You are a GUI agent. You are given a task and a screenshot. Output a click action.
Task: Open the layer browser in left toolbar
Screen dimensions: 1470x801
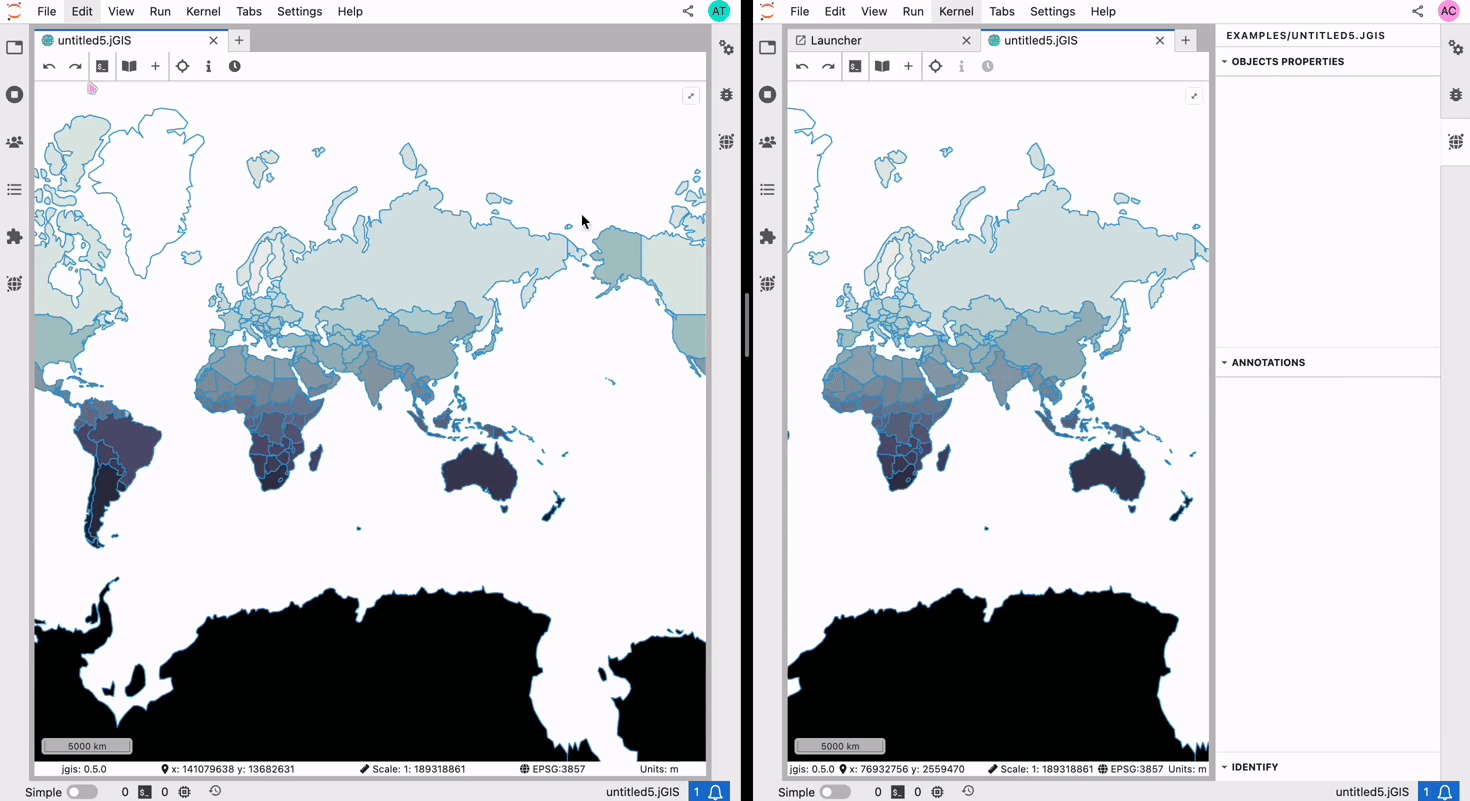coord(129,66)
